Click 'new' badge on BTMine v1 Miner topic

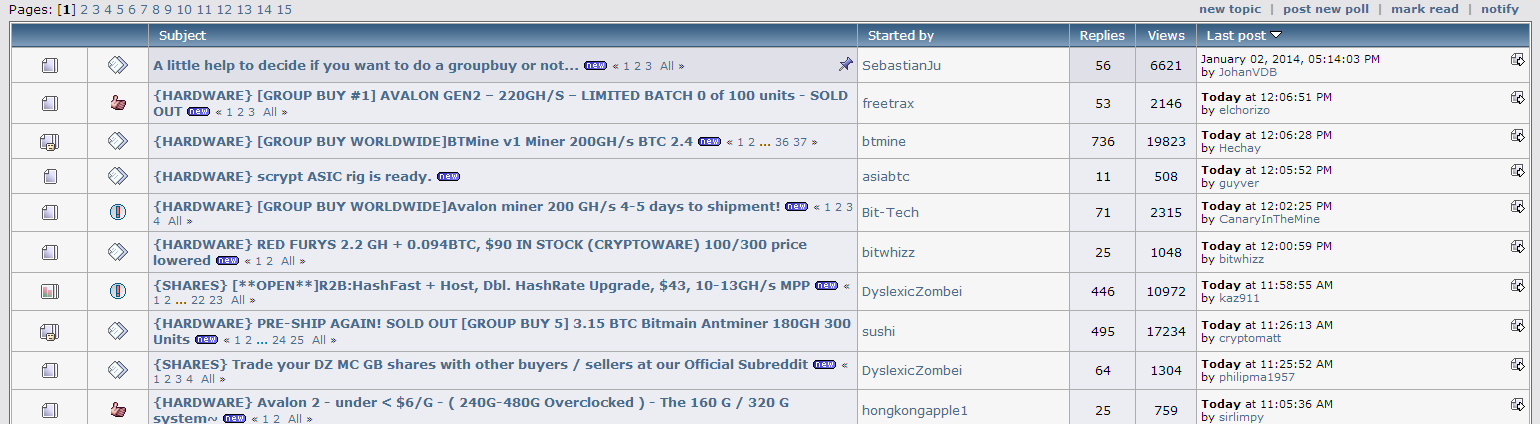[710, 142]
